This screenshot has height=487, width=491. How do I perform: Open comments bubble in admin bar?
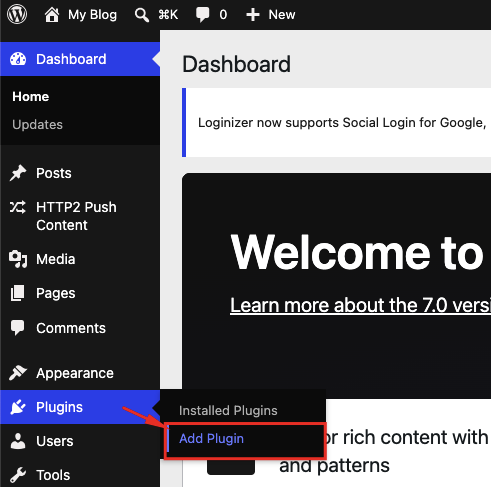[202, 15]
